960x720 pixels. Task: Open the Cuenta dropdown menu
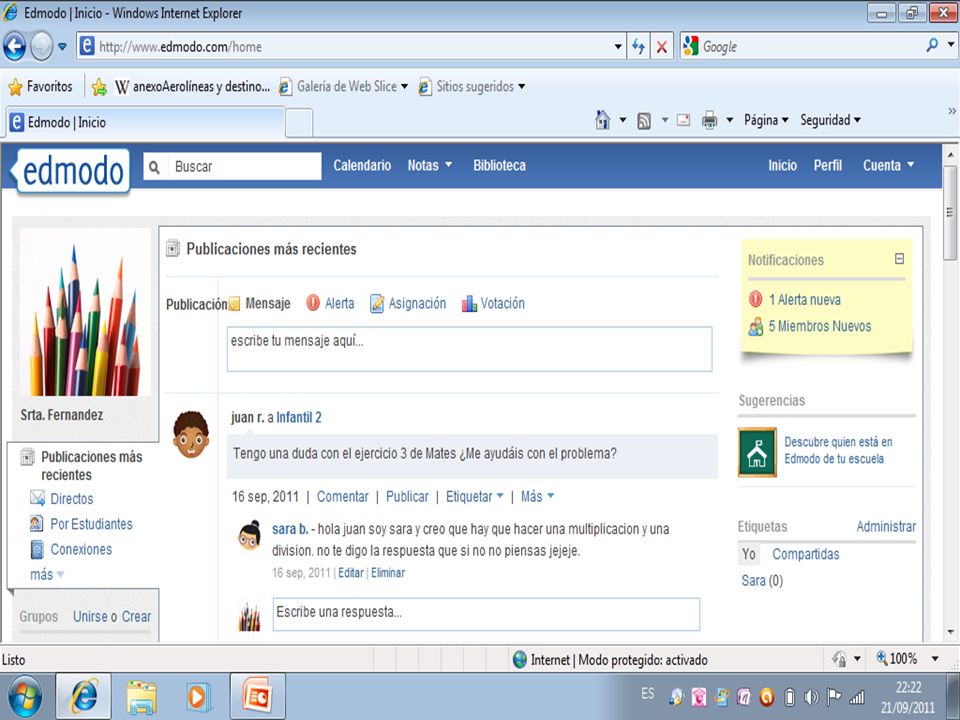coord(888,165)
